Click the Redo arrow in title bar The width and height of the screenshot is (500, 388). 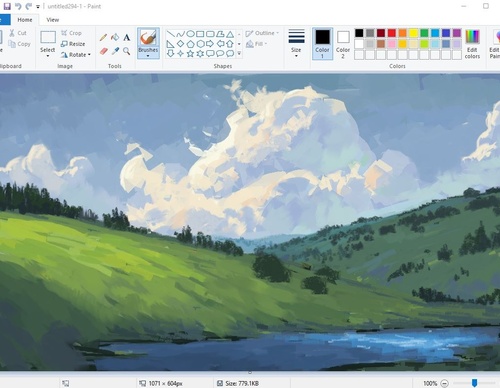point(29,6)
